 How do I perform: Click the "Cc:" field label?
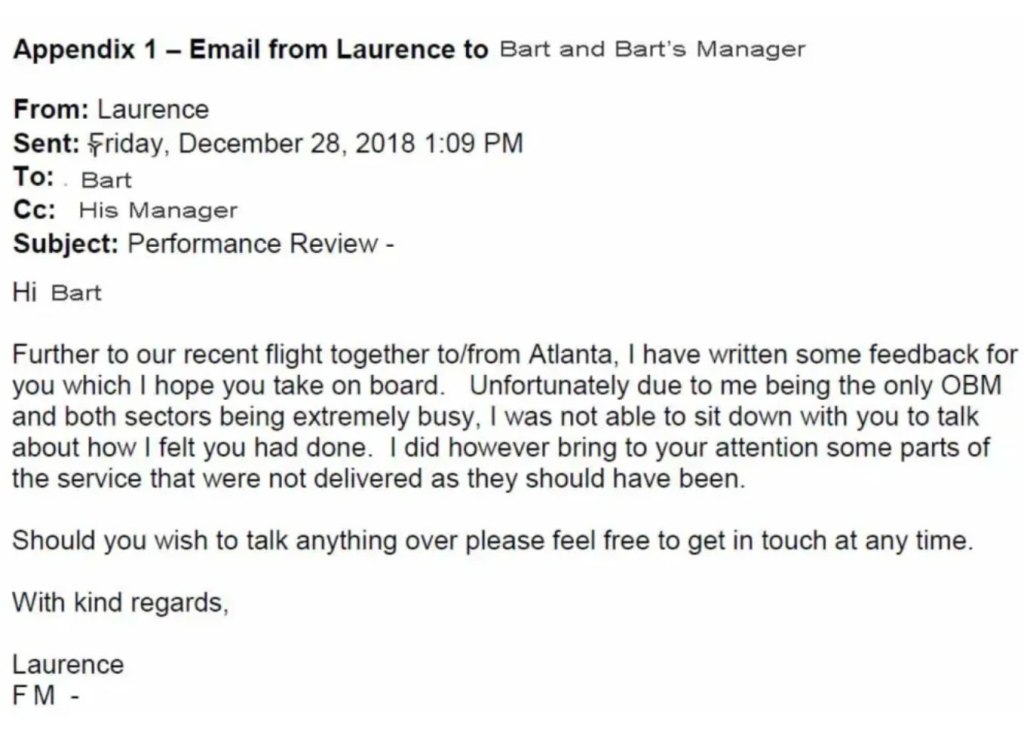pyautogui.click(x=34, y=210)
